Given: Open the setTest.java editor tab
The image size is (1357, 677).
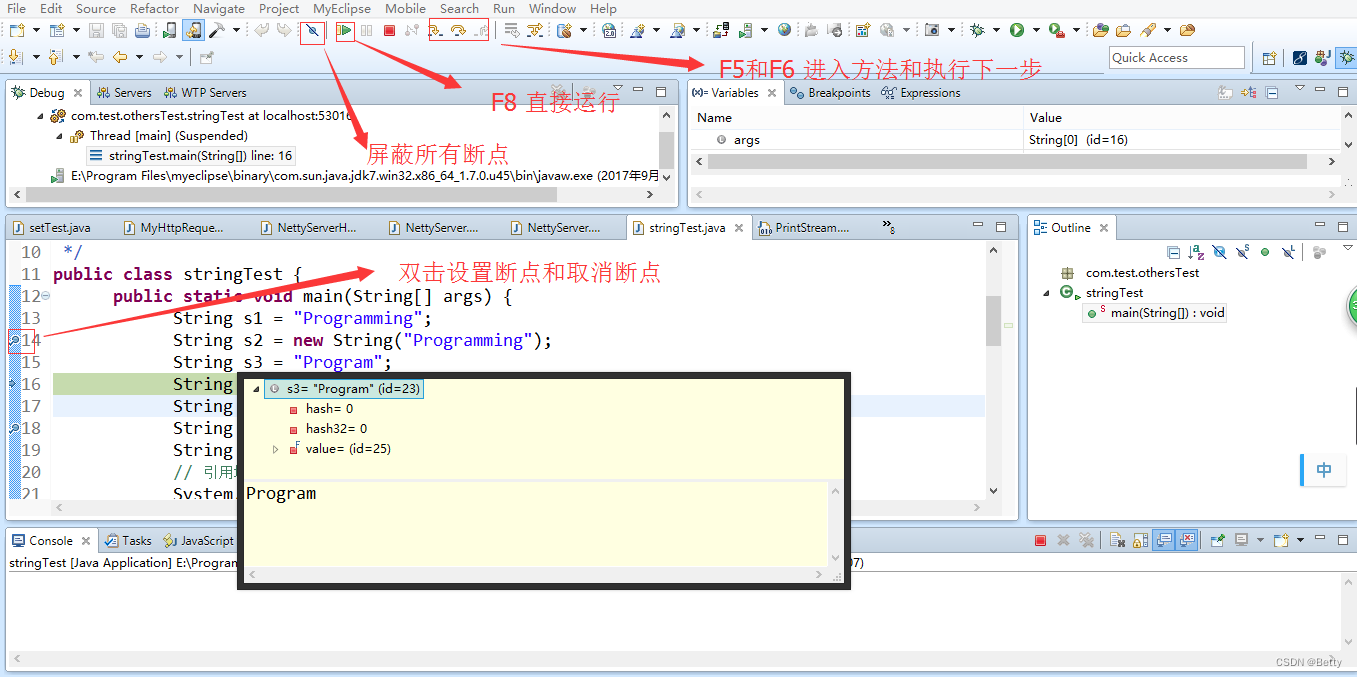Looking at the screenshot, I should point(53,228).
